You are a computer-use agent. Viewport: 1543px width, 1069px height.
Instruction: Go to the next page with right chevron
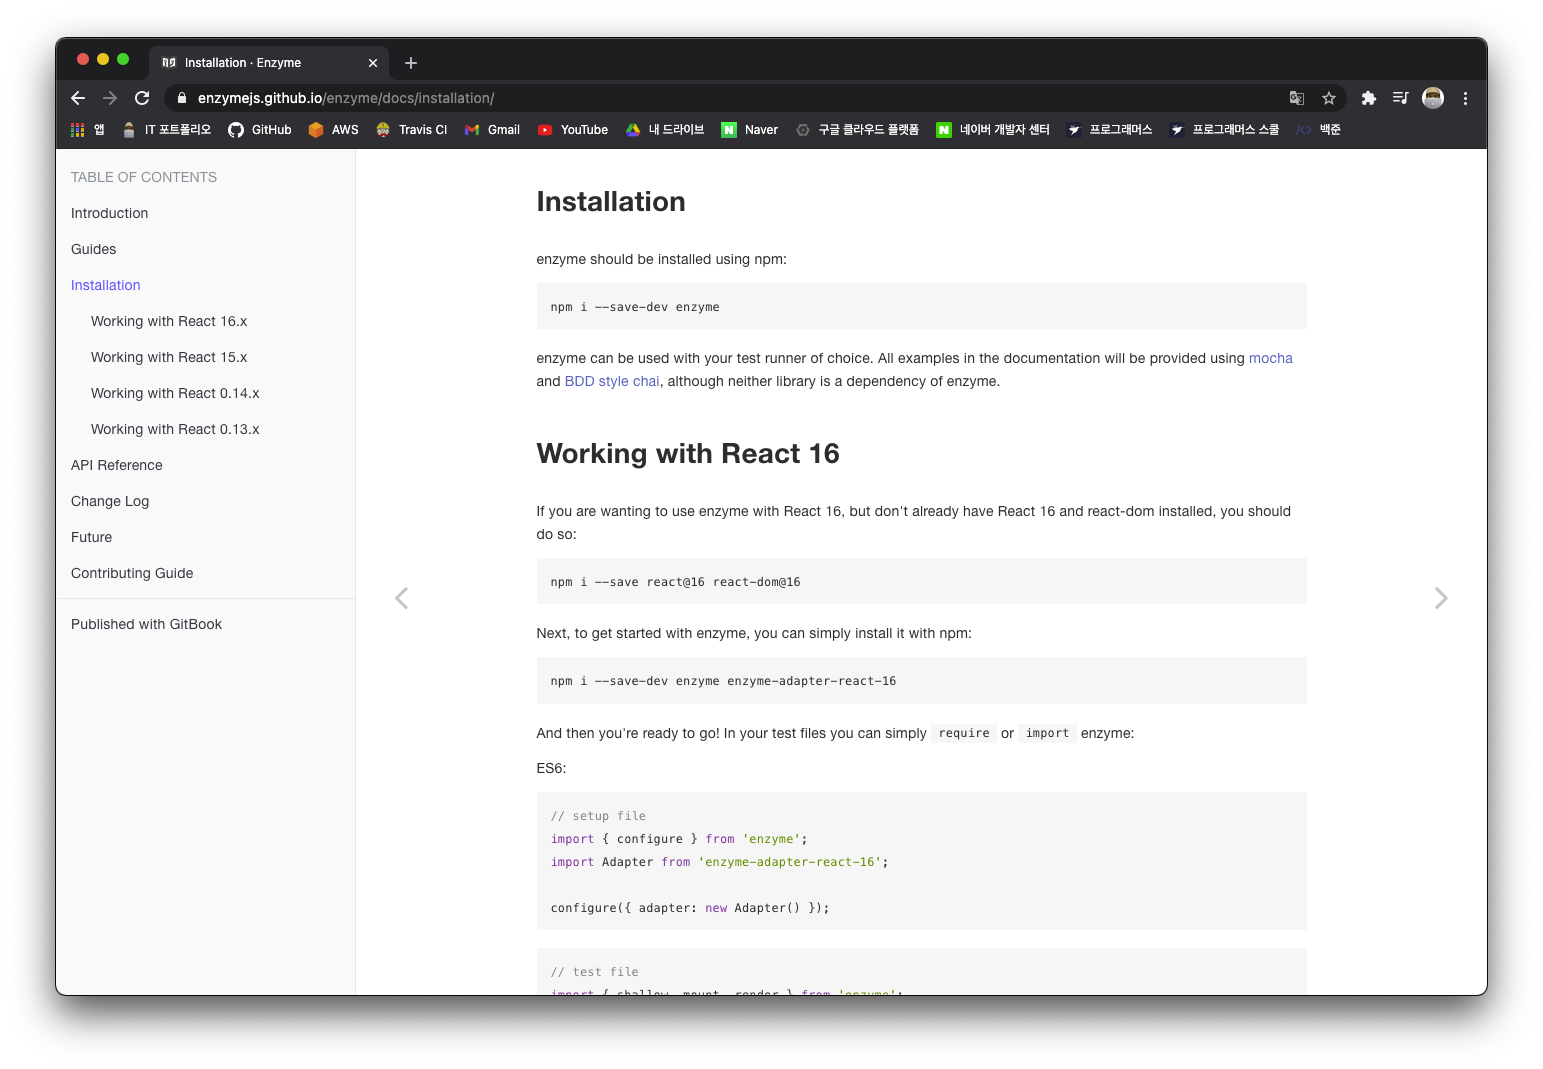(x=1441, y=598)
